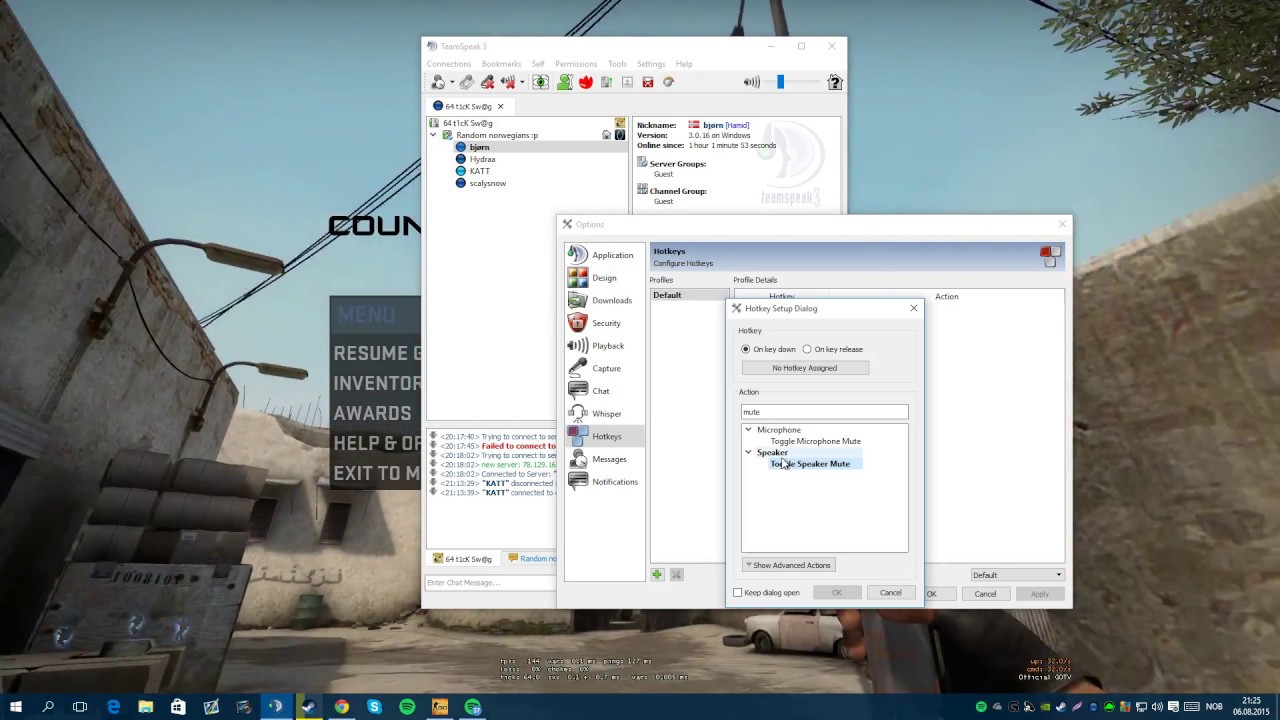Click the mute speakers icon in TeamSpeak toolbar
Viewport: 1280px width, 720px height.
pyautogui.click(x=507, y=82)
